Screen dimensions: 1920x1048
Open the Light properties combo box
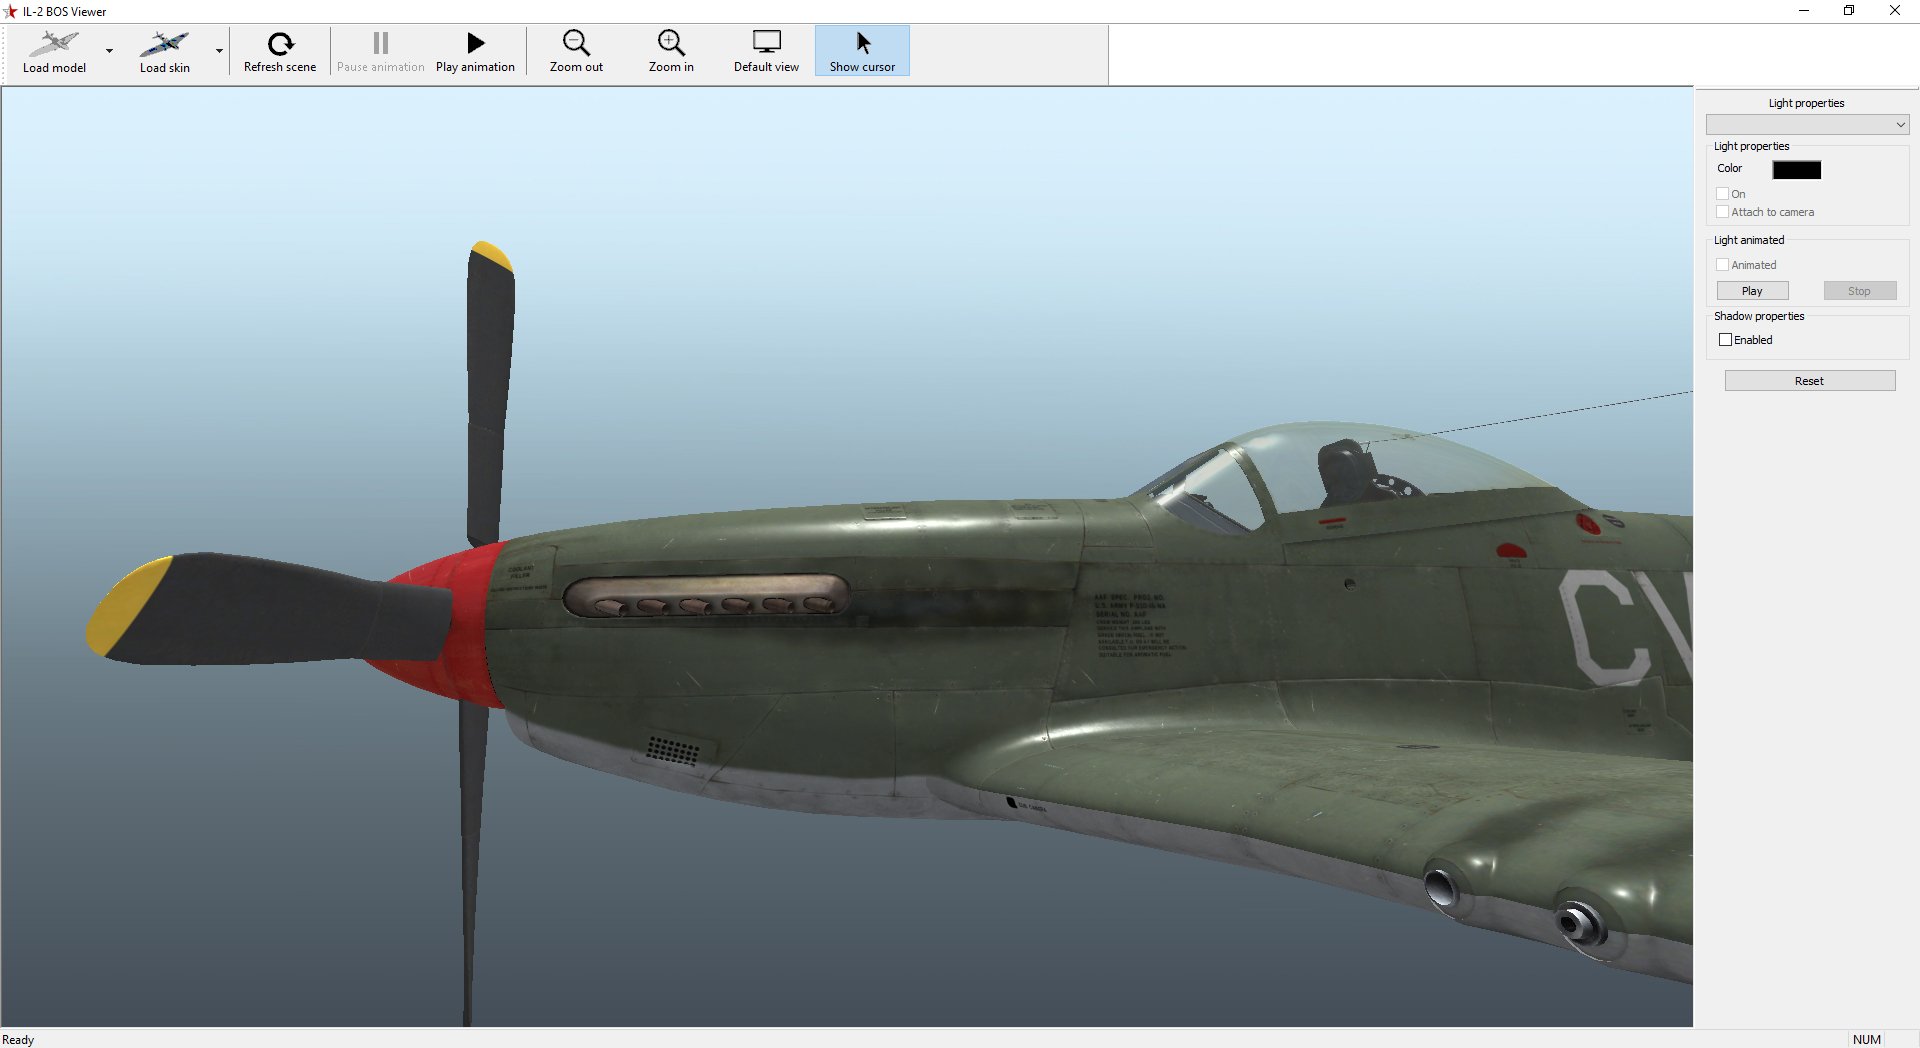click(1807, 124)
